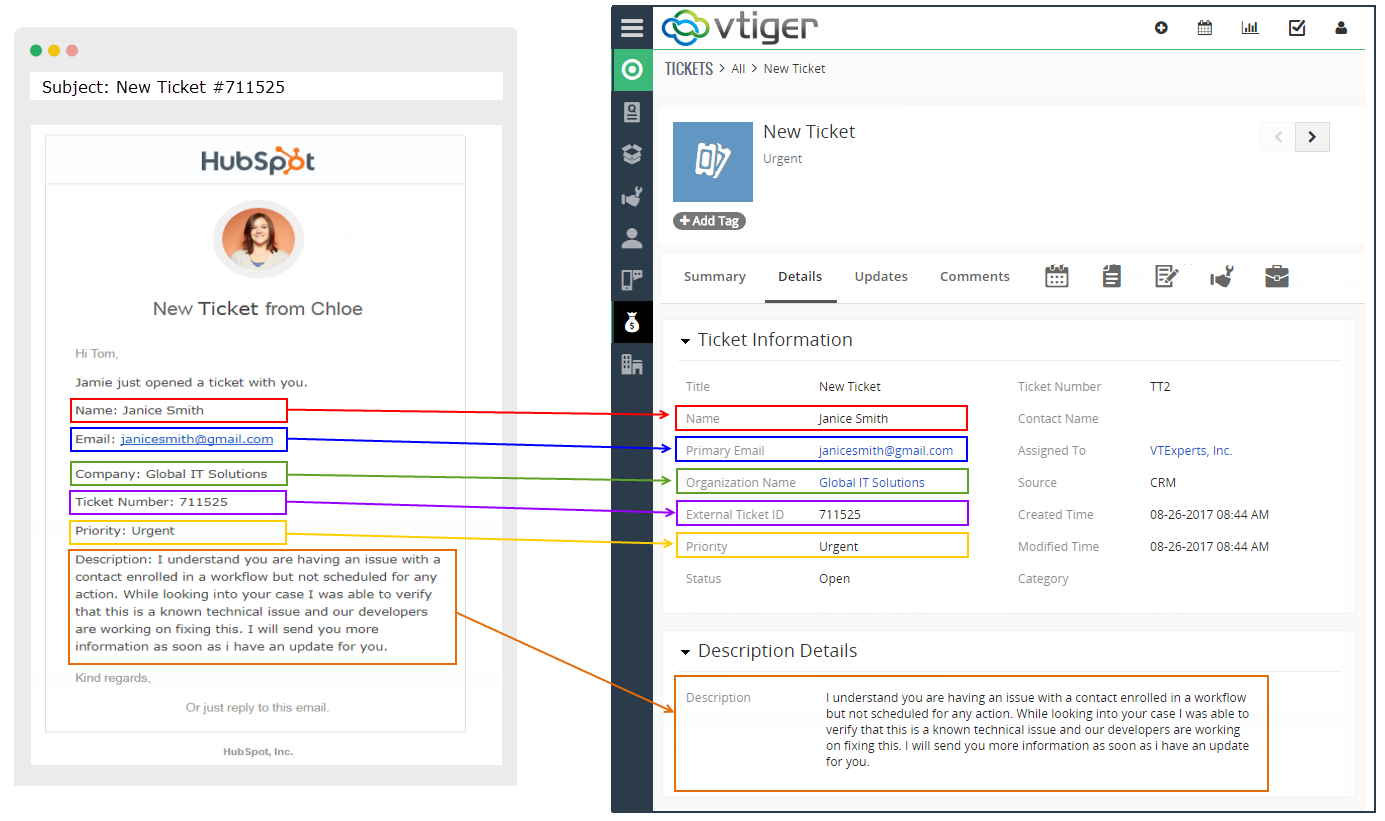The width and height of the screenshot is (1385, 821).
Task: Click the Add Tag button
Action: [x=709, y=221]
